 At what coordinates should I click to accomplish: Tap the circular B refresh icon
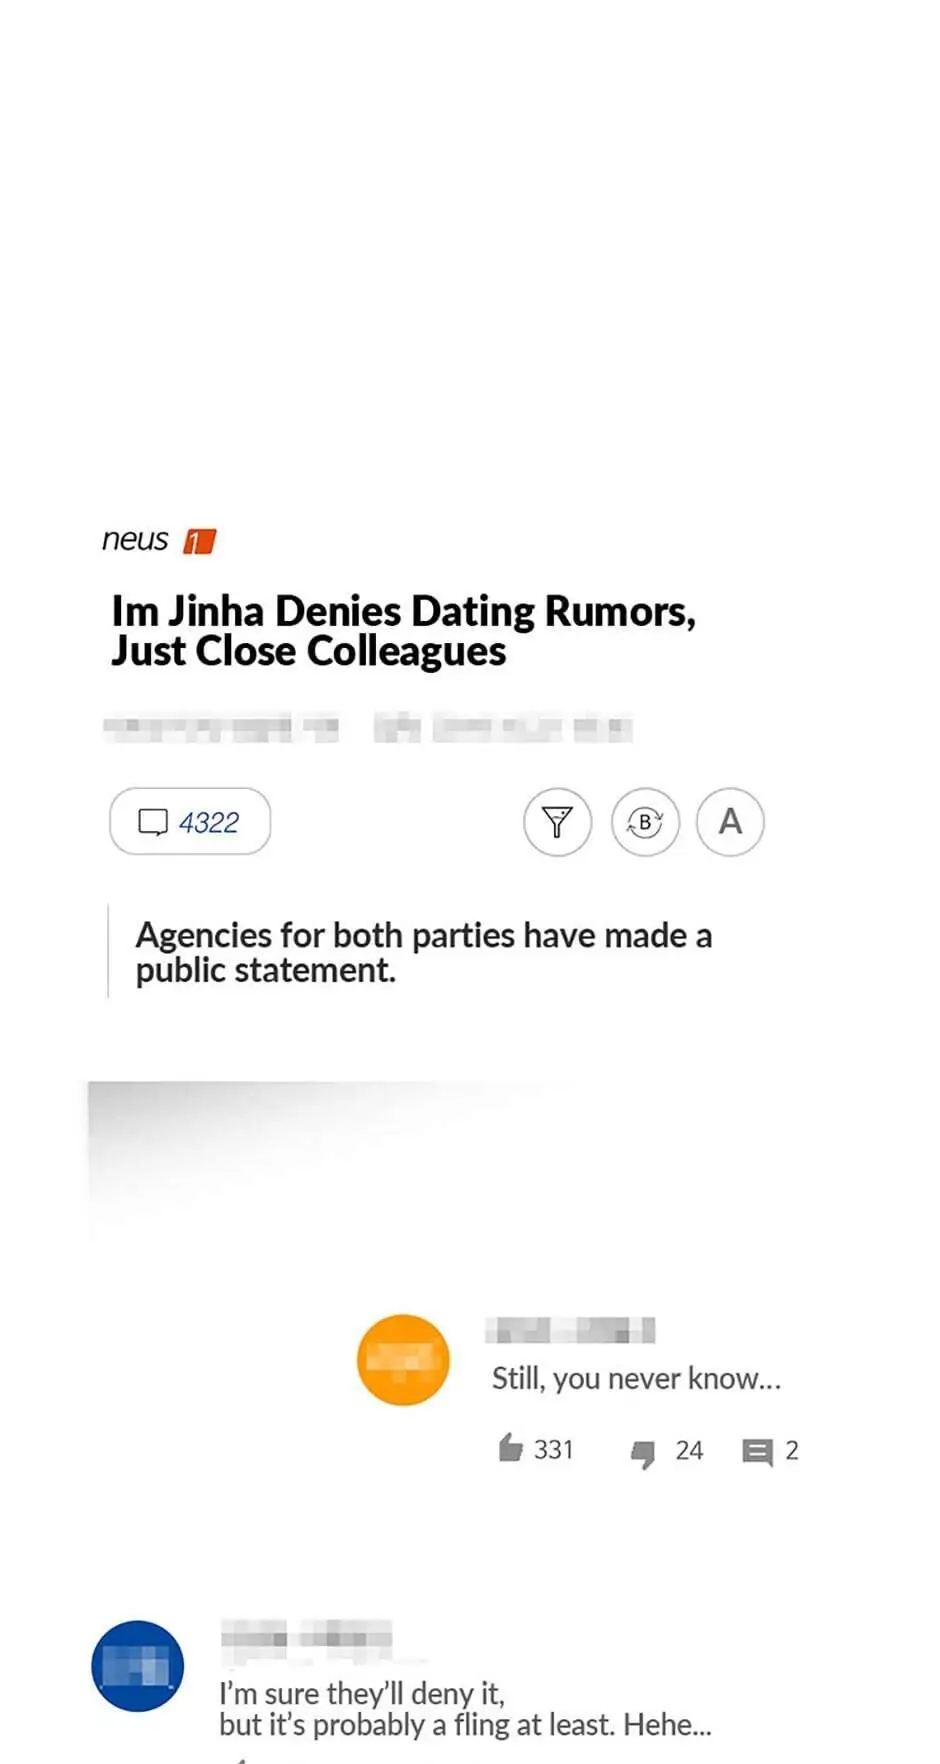645,822
